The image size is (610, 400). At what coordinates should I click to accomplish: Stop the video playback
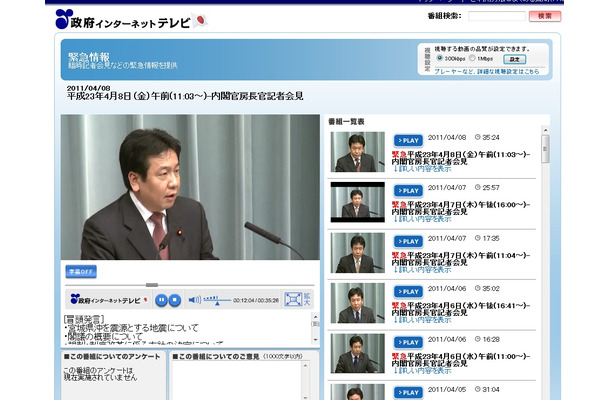pyautogui.click(x=175, y=300)
